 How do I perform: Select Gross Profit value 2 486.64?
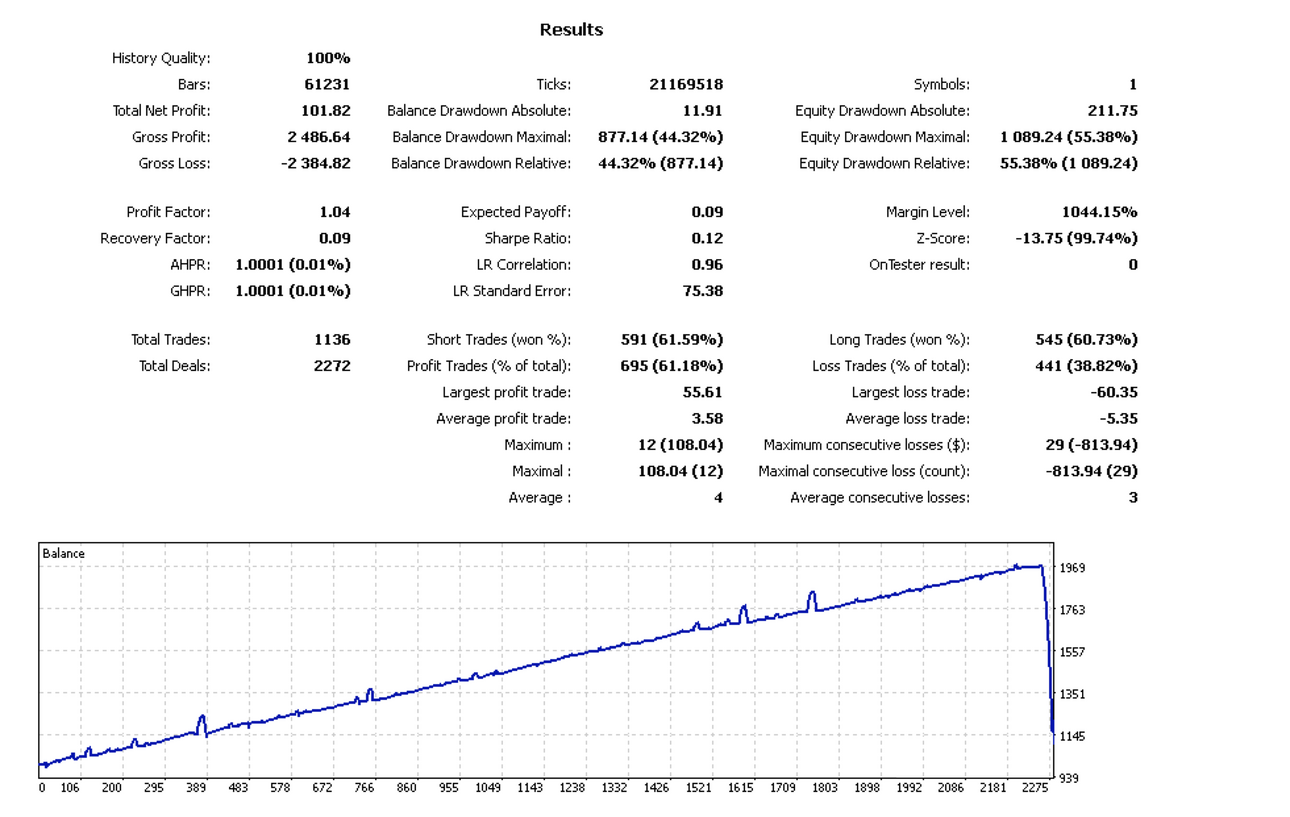pos(319,137)
